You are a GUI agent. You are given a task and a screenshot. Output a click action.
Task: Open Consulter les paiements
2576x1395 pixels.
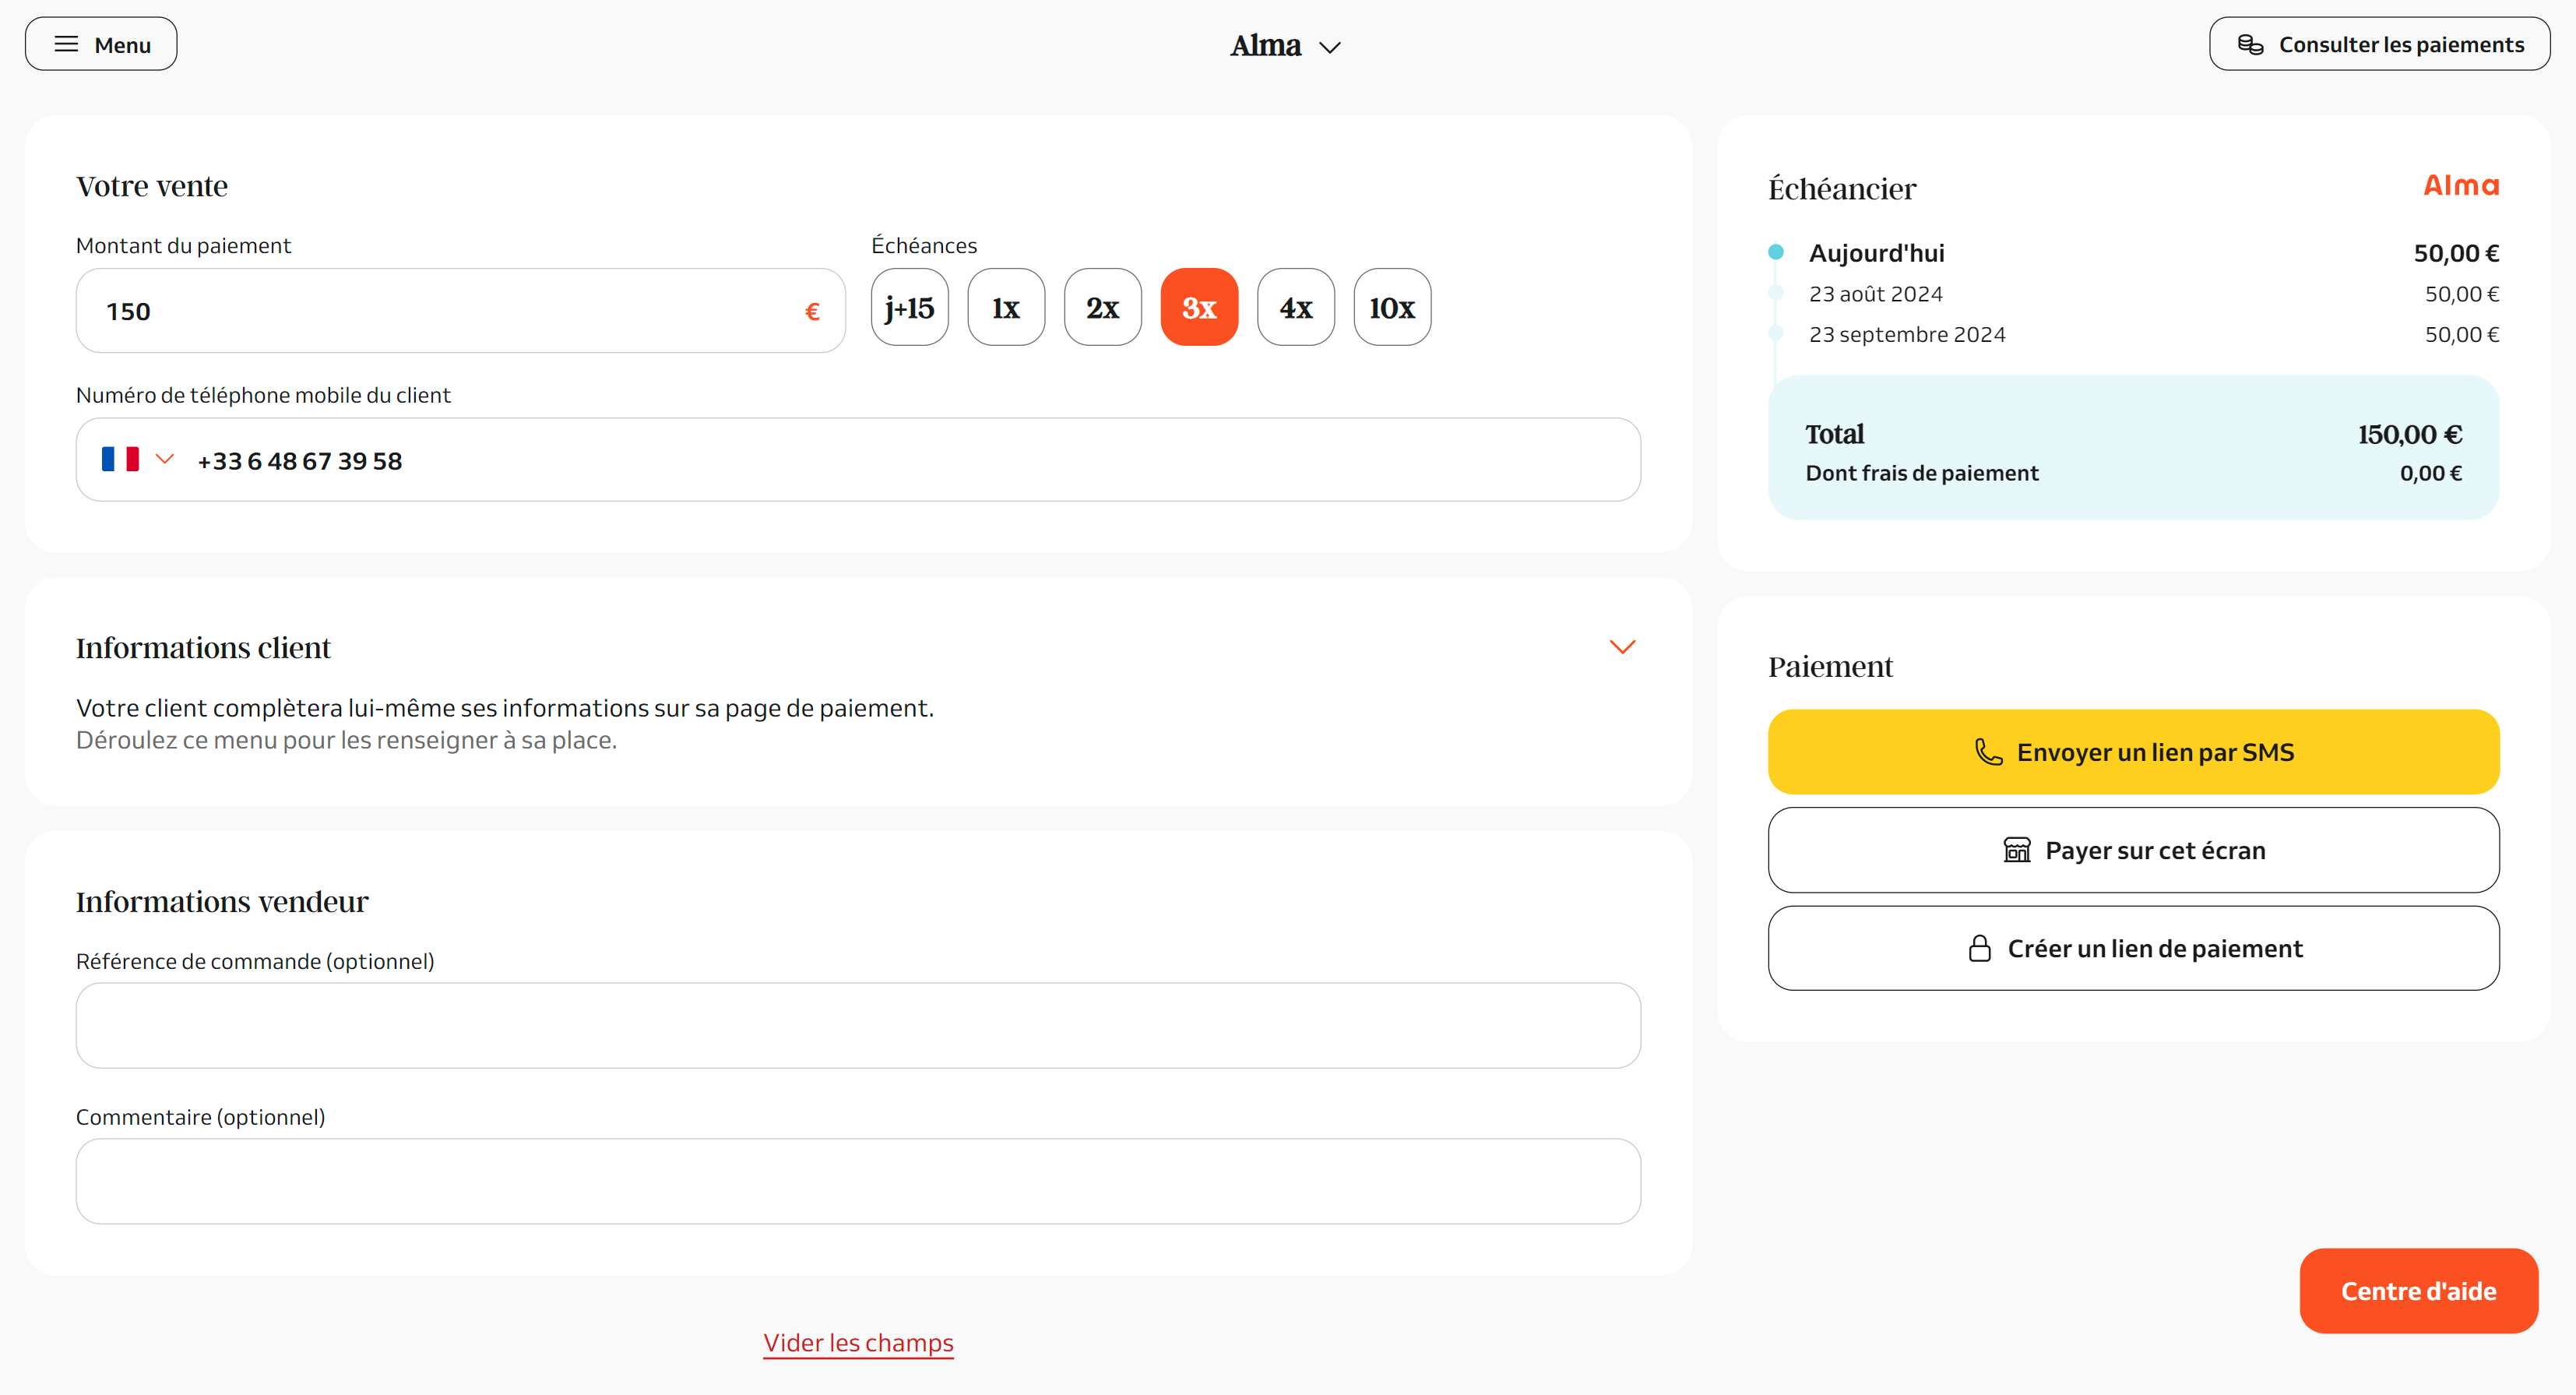(2379, 43)
